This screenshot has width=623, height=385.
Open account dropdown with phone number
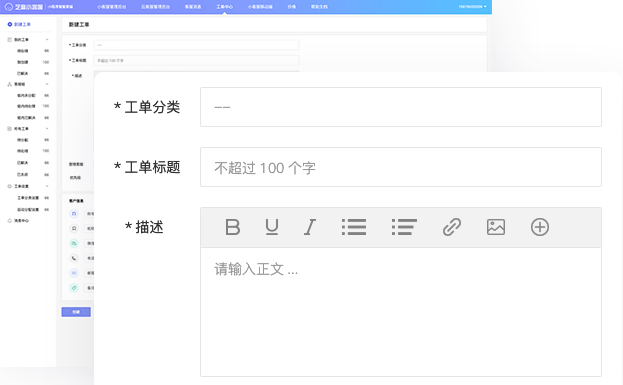[472, 7]
